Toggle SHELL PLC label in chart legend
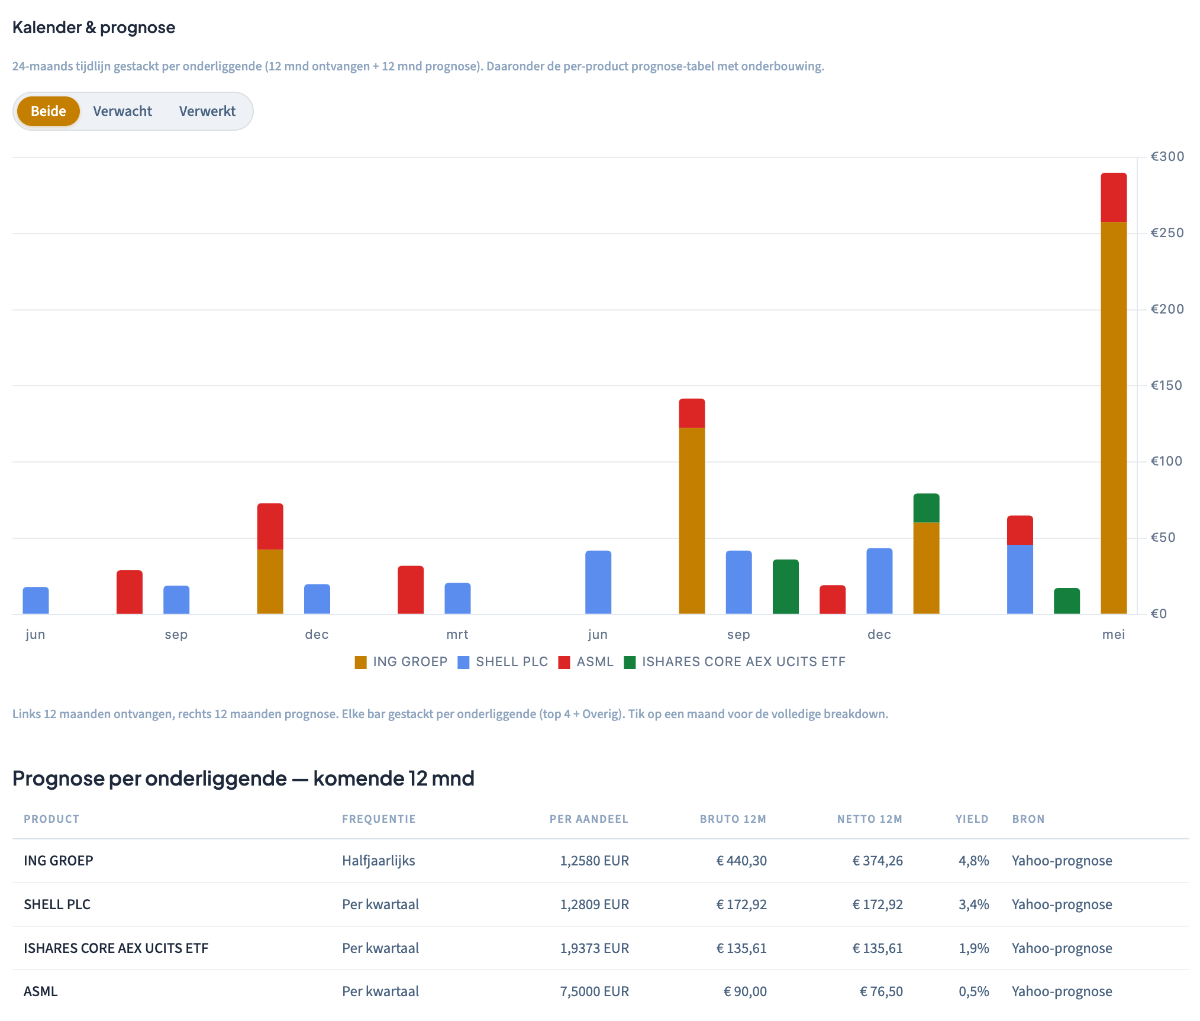 [512, 662]
